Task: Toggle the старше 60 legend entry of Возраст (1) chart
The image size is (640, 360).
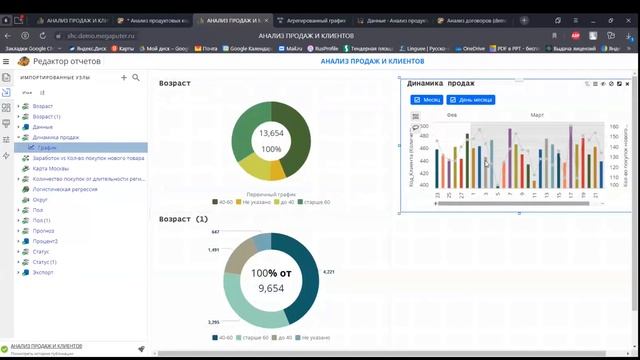Action: coord(252,338)
